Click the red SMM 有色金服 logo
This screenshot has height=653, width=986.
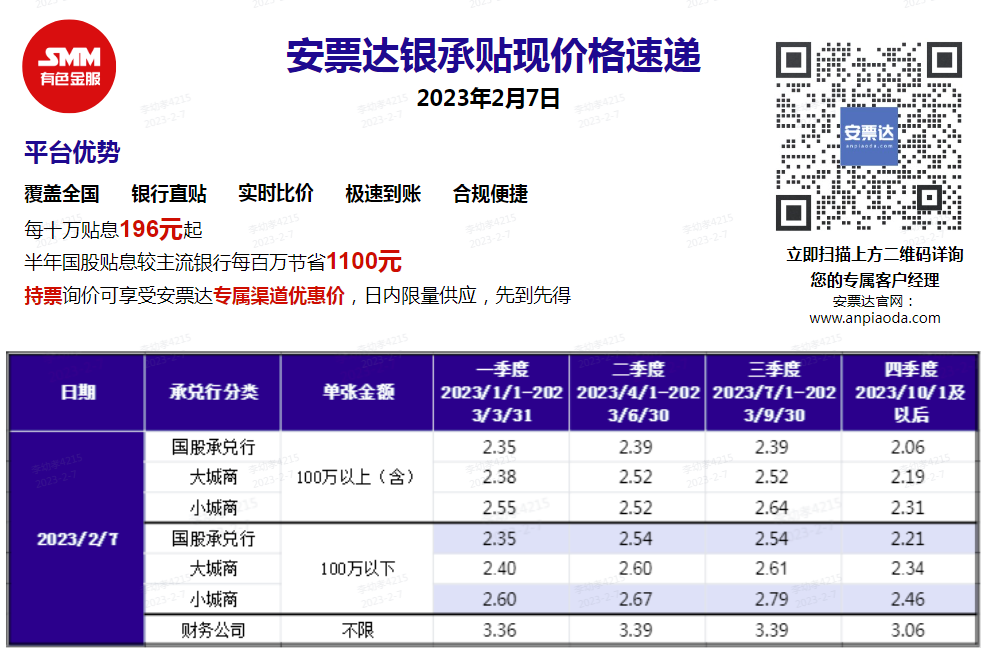[x=69, y=66]
